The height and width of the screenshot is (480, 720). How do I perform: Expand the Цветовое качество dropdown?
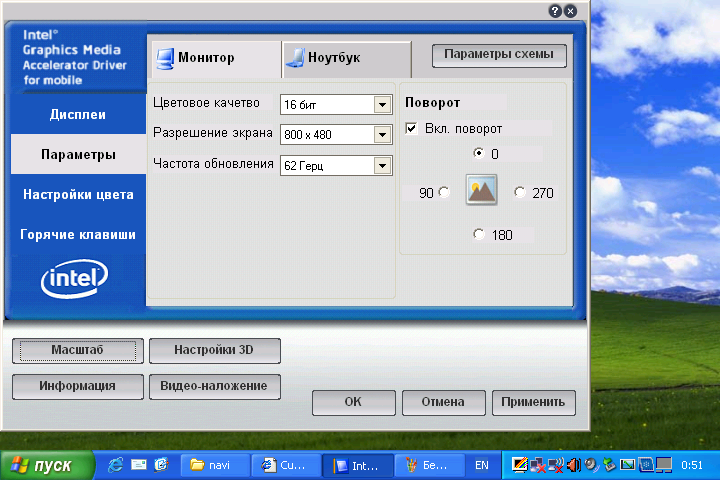pos(382,105)
